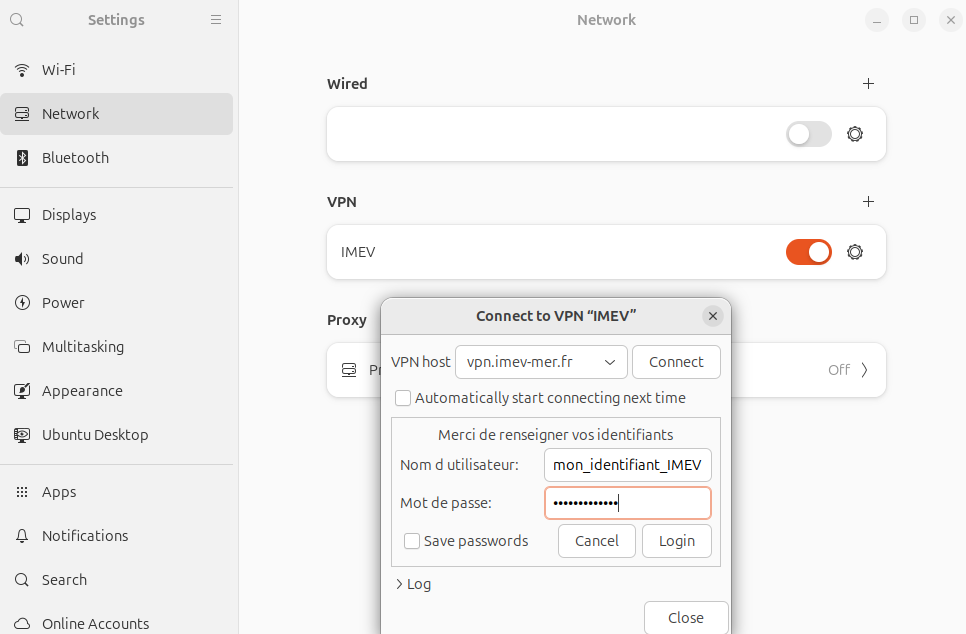Expand the Log section
This screenshot has height=634, width=966.
coord(413,584)
